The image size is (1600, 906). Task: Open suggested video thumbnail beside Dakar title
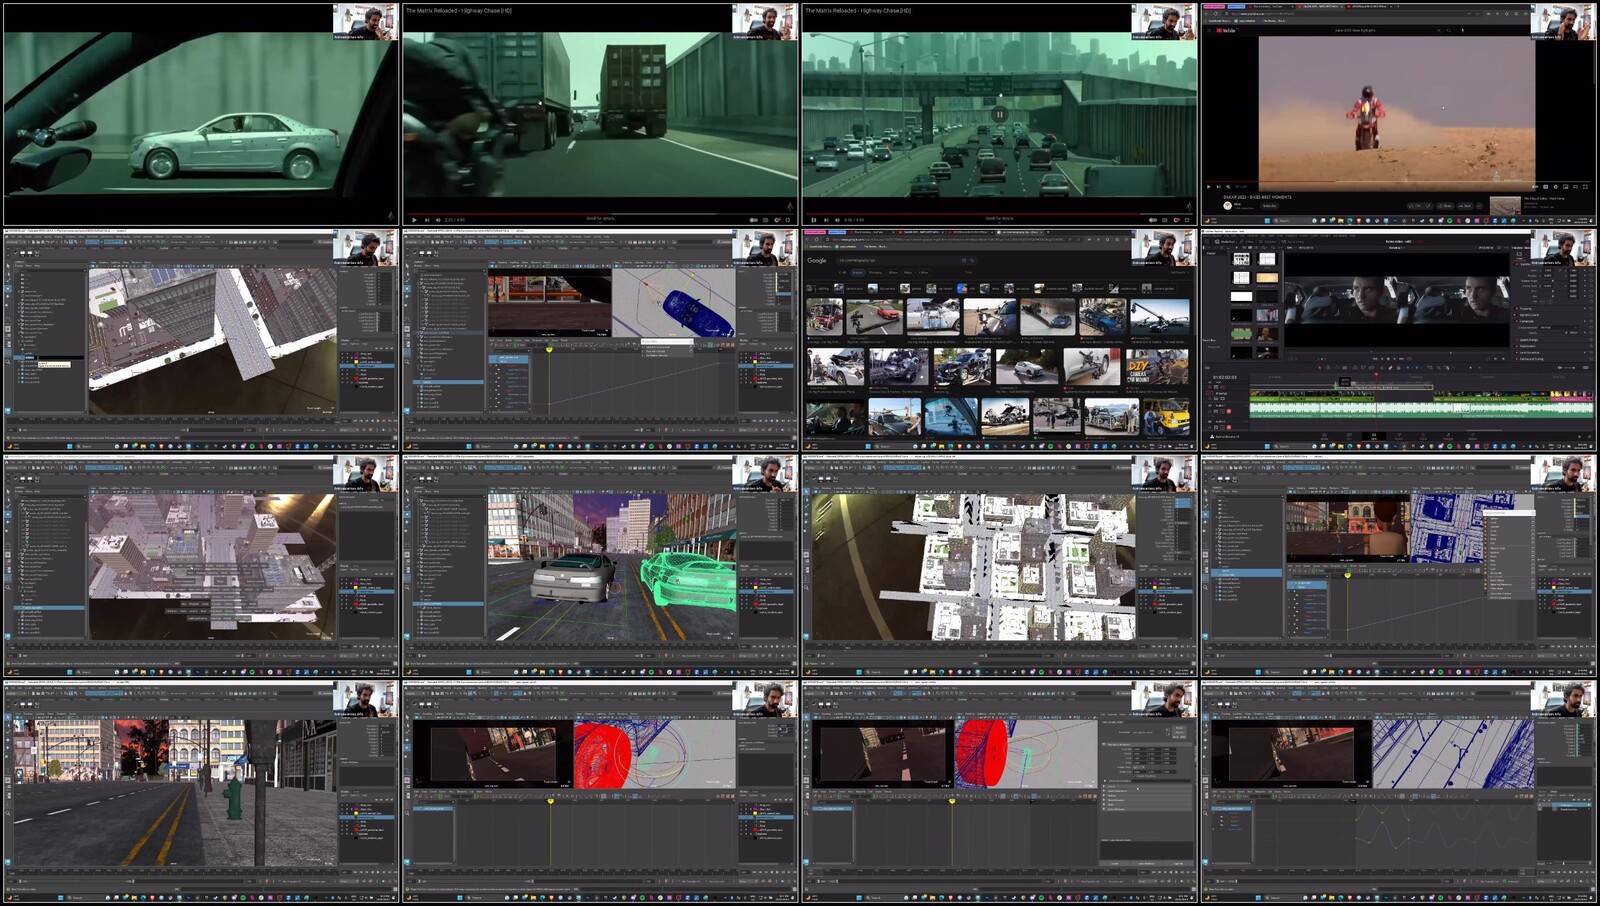[1505, 205]
